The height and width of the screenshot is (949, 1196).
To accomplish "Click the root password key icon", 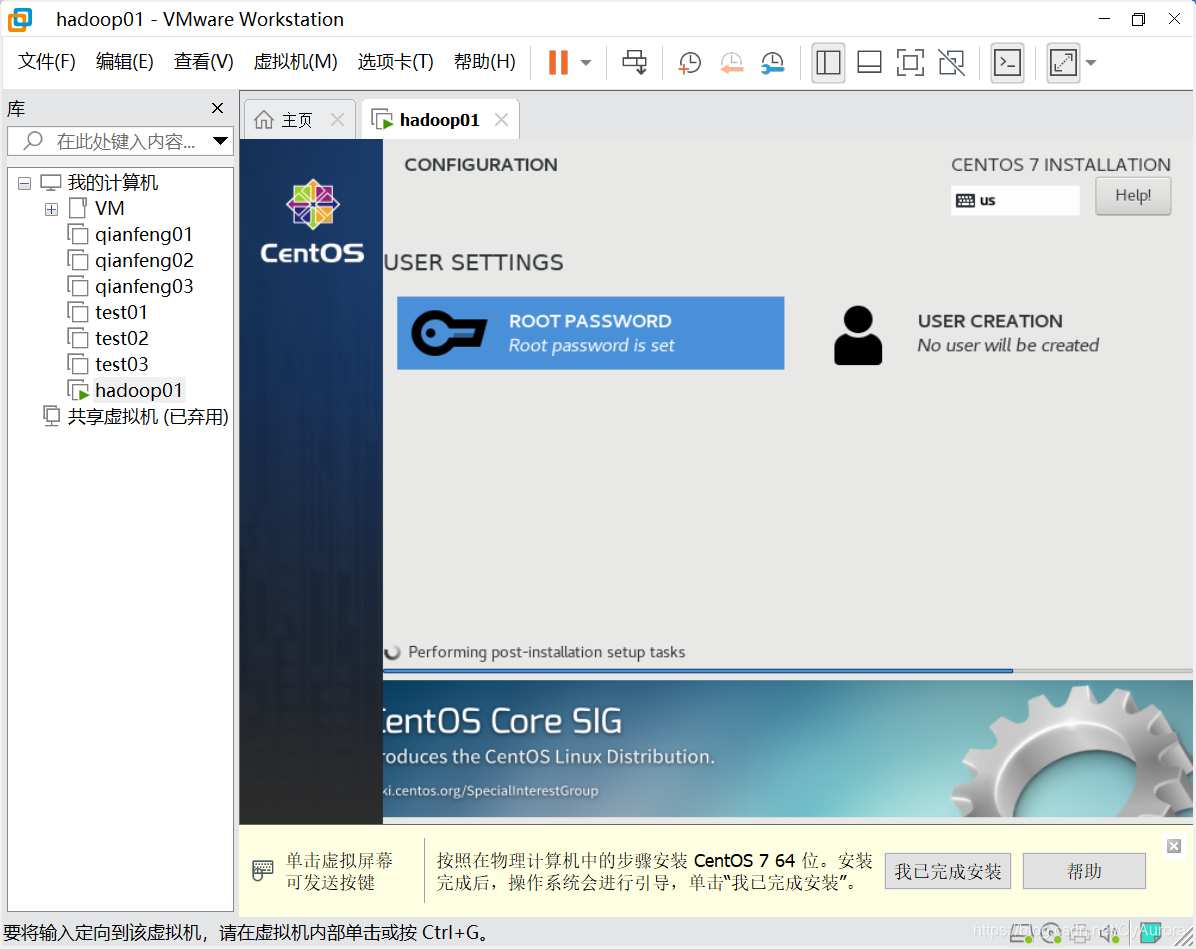I will 448,333.
